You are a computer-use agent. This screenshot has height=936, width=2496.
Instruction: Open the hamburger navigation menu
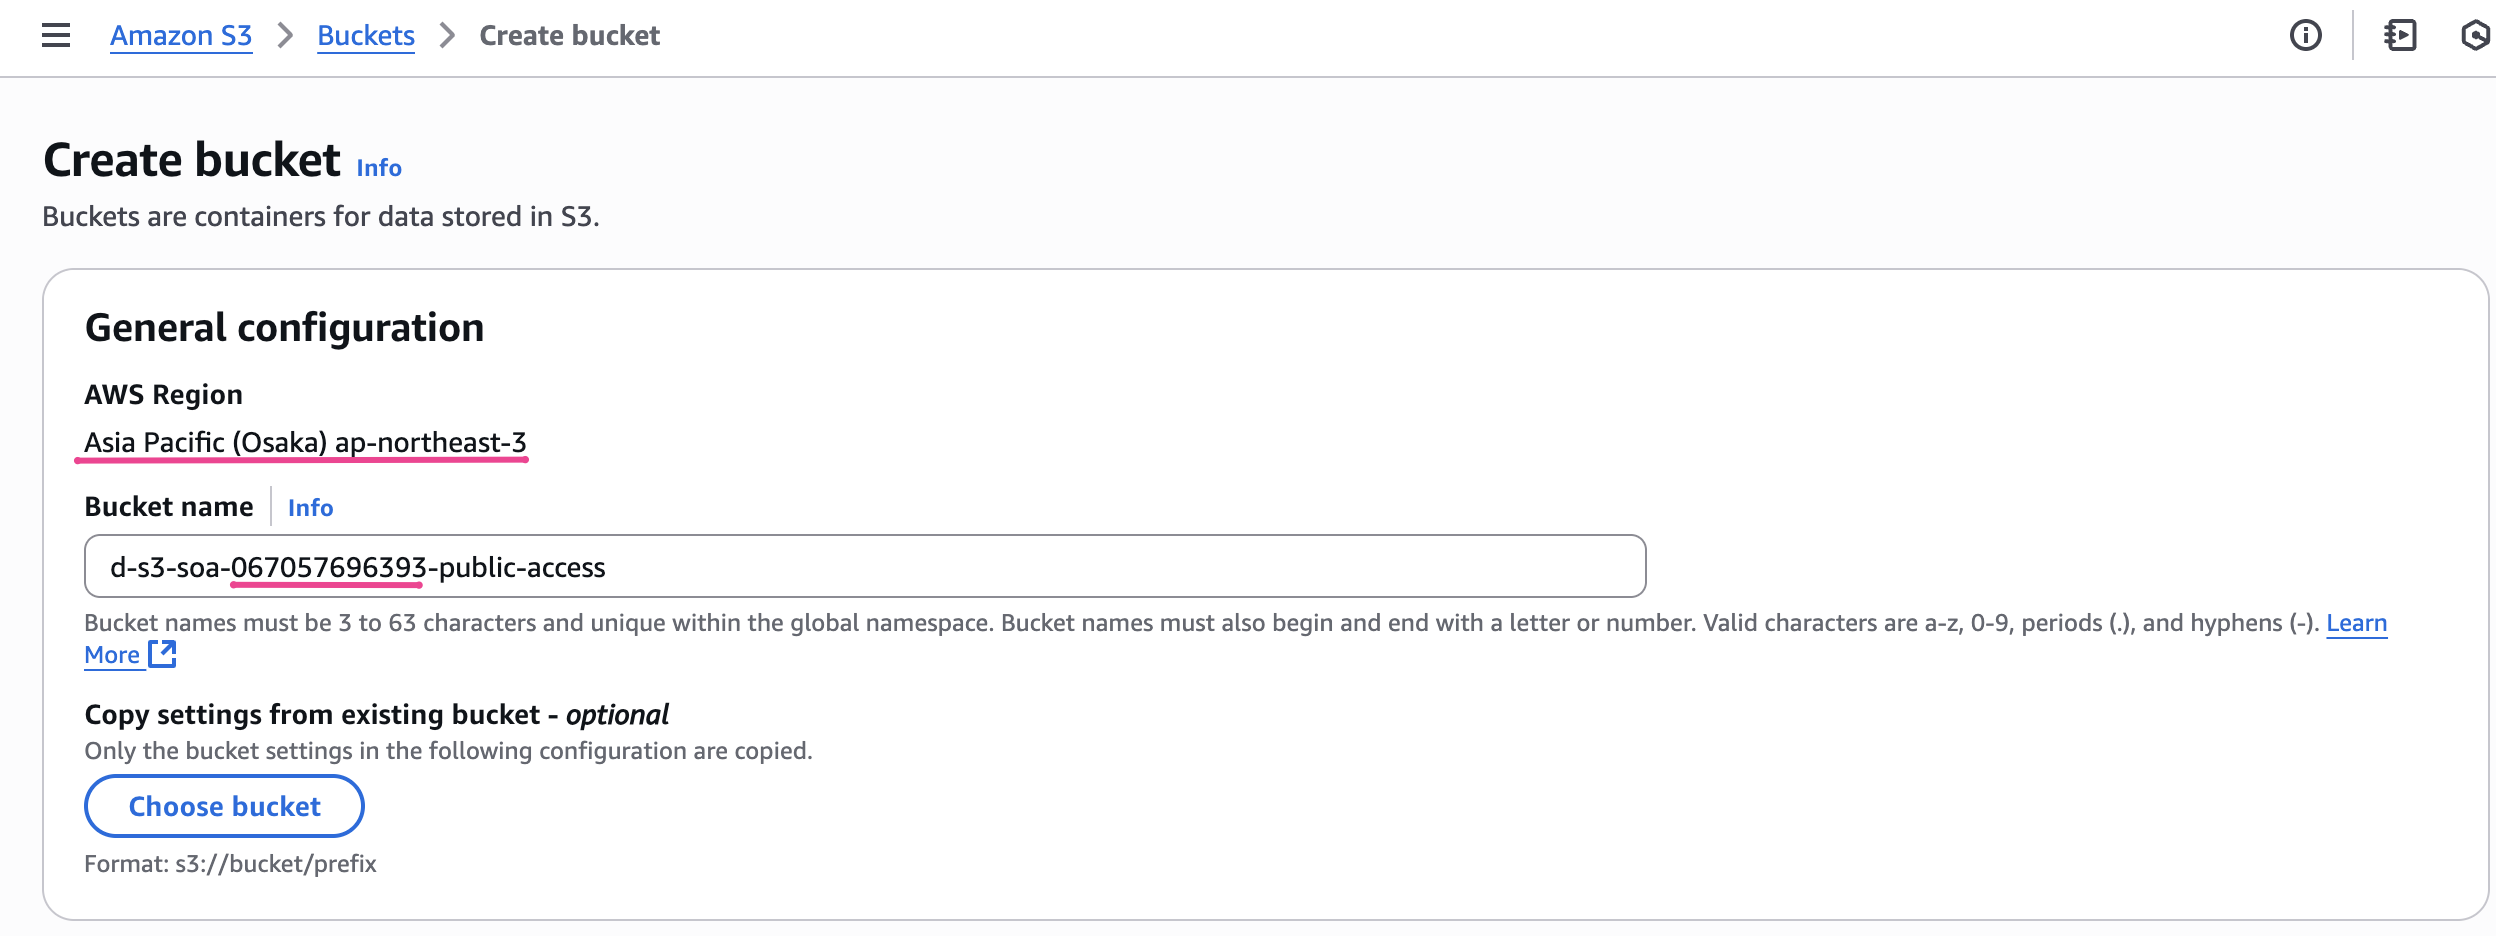56,36
